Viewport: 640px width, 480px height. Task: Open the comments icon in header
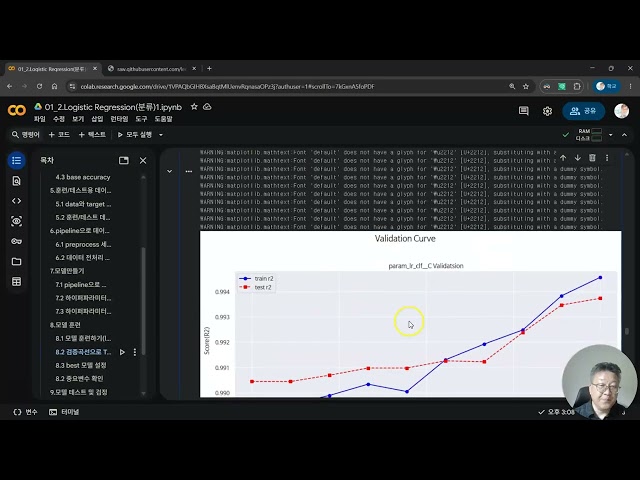[x=524, y=111]
